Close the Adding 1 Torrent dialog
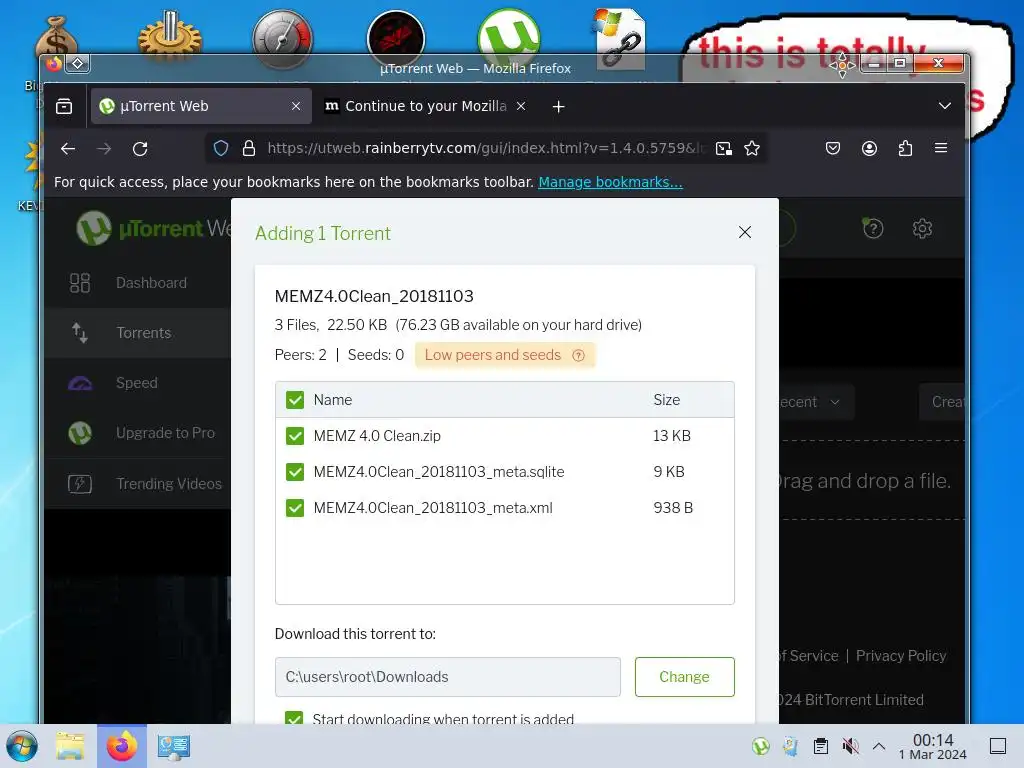 coord(744,232)
